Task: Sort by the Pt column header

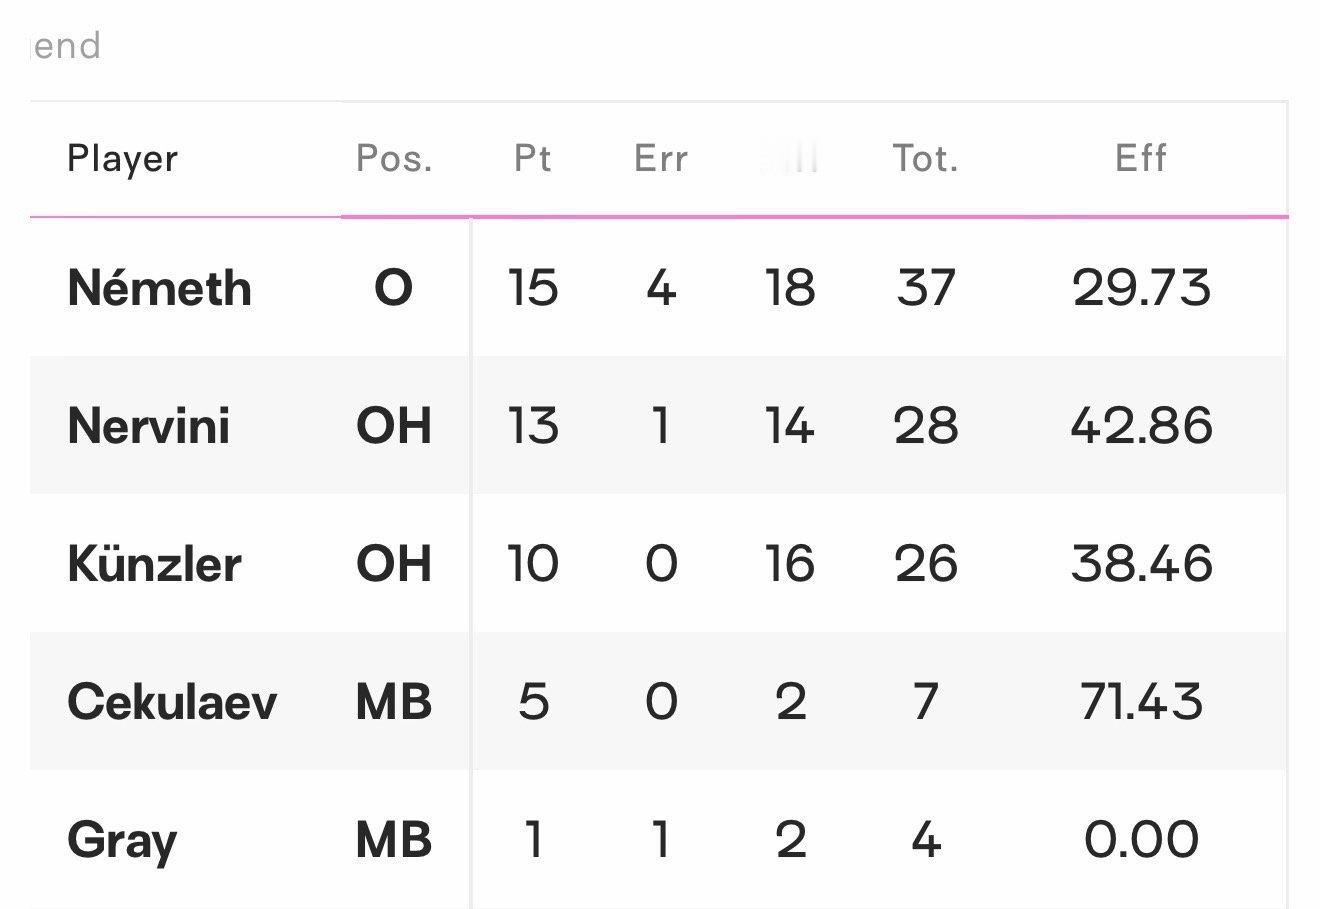Action: [x=532, y=159]
